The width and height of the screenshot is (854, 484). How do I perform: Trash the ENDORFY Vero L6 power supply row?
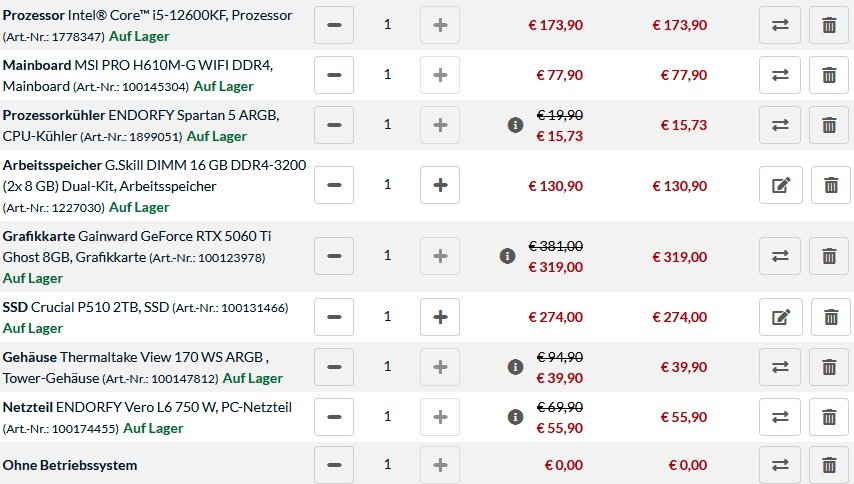[829, 417]
